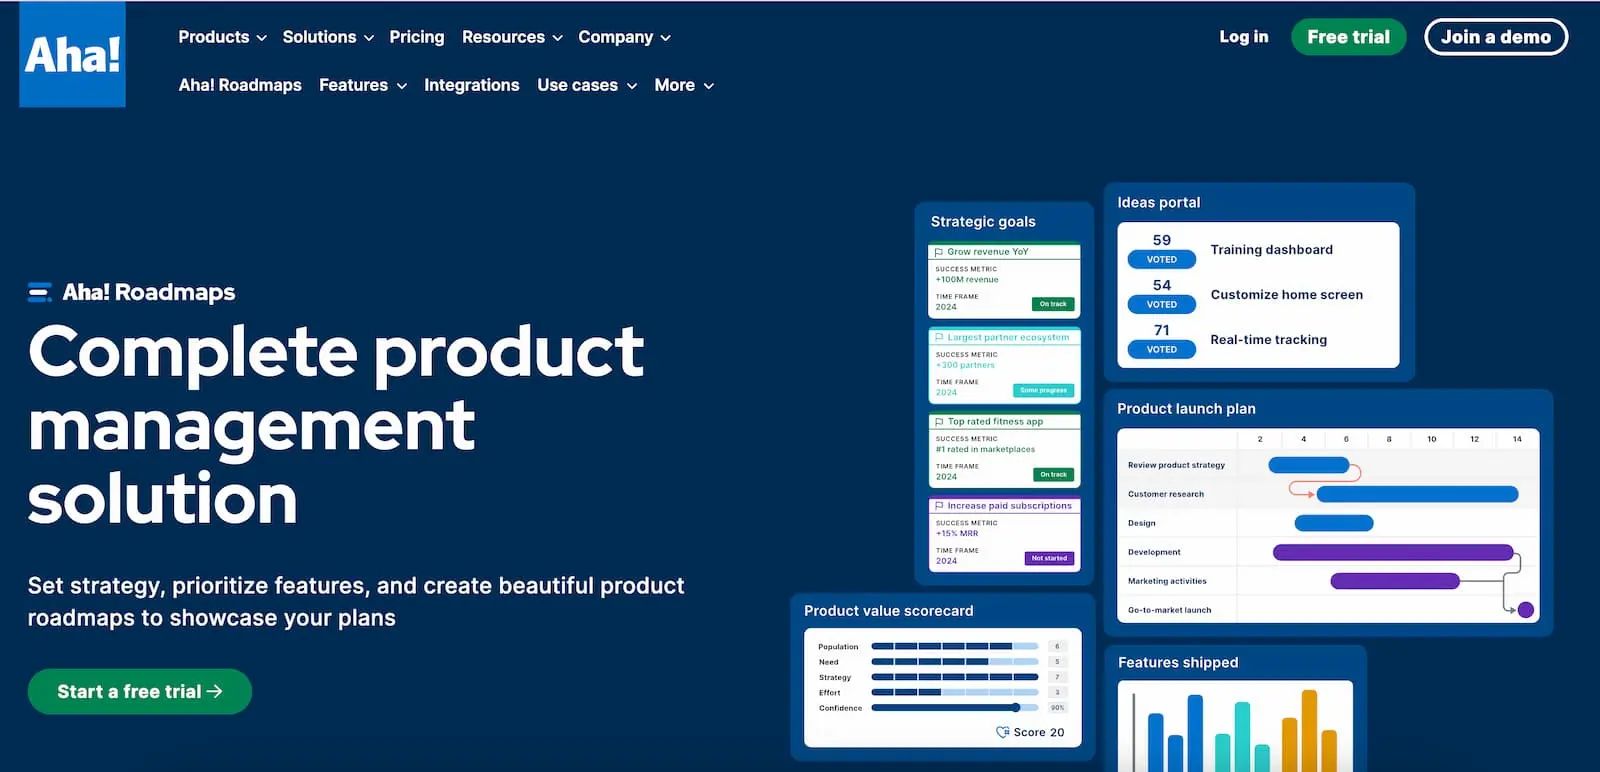Screen dimensions: 1600x772
Task: Click the Aha! logo
Action: [72, 54]
